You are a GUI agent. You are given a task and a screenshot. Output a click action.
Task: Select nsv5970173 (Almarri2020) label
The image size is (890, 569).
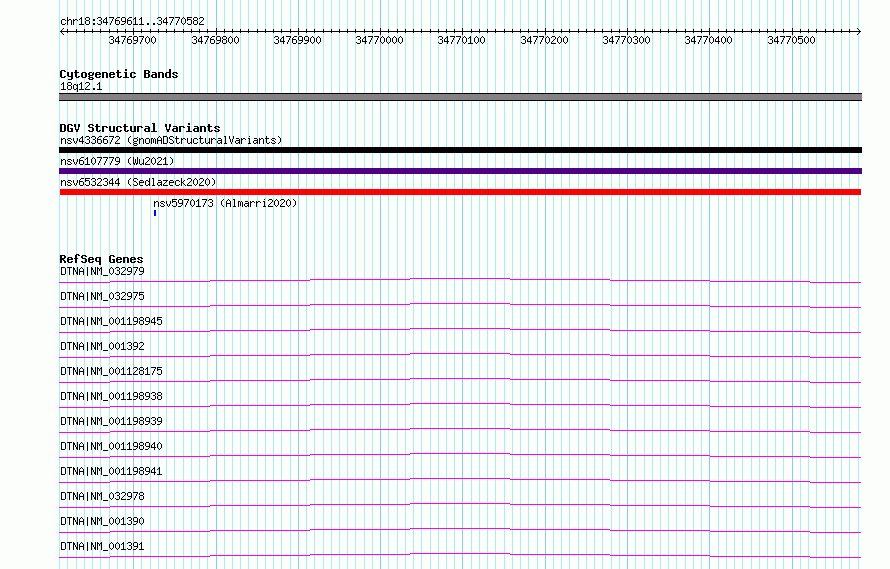coord(225,203)
